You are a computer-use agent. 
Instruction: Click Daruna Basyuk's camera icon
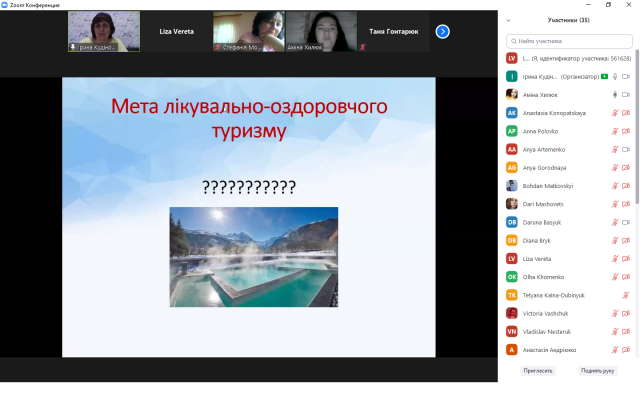[626, 222]
